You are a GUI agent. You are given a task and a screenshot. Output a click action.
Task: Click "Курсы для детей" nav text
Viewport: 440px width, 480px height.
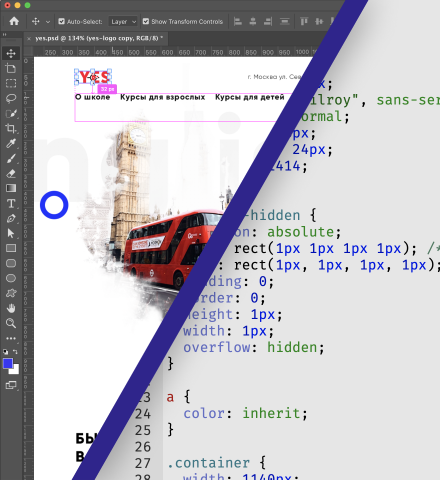(250, 97)
